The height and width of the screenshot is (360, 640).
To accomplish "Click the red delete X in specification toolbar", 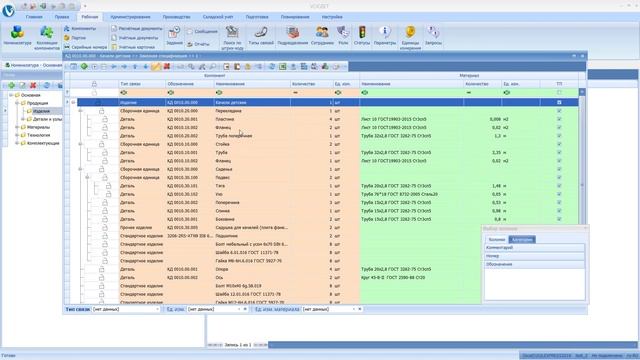I will pos(167,67).
